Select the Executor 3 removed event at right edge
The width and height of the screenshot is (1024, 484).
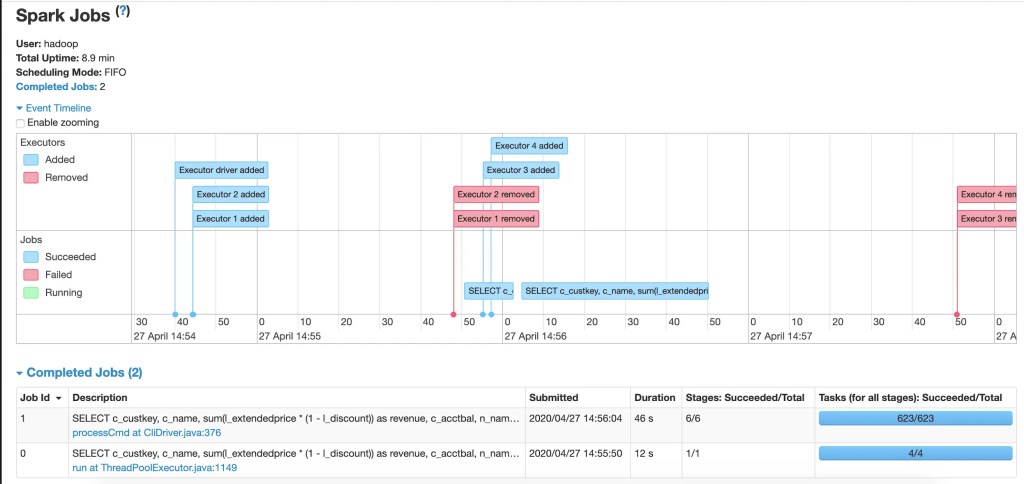987,219
